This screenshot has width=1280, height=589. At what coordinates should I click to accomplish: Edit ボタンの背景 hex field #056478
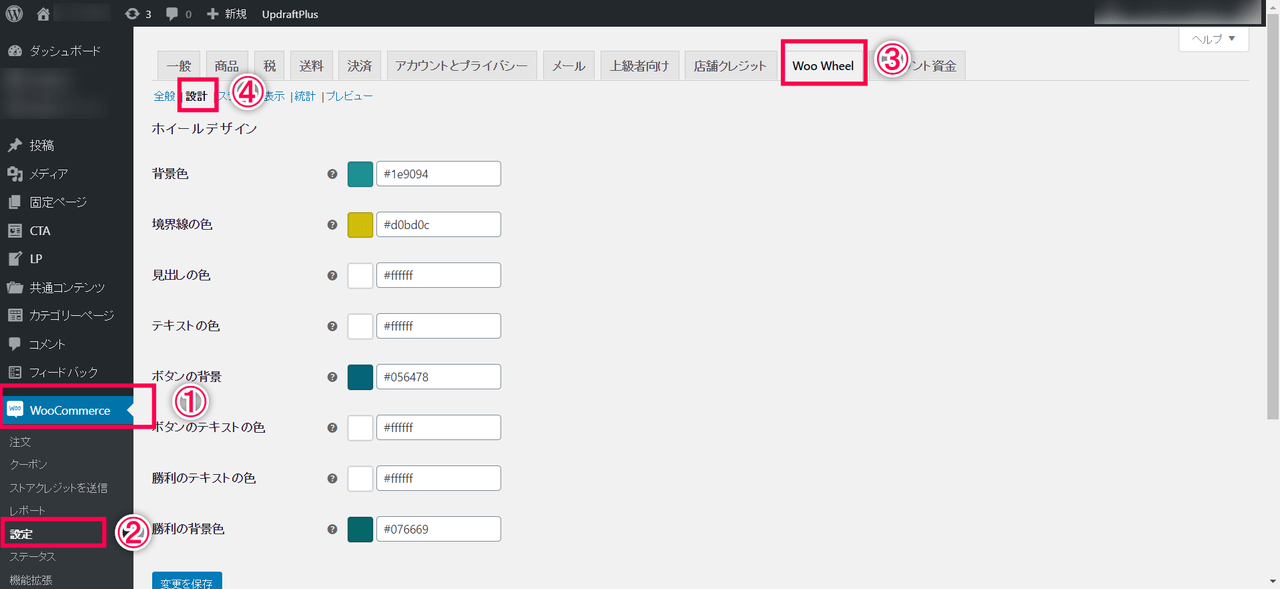pos(439,377)
